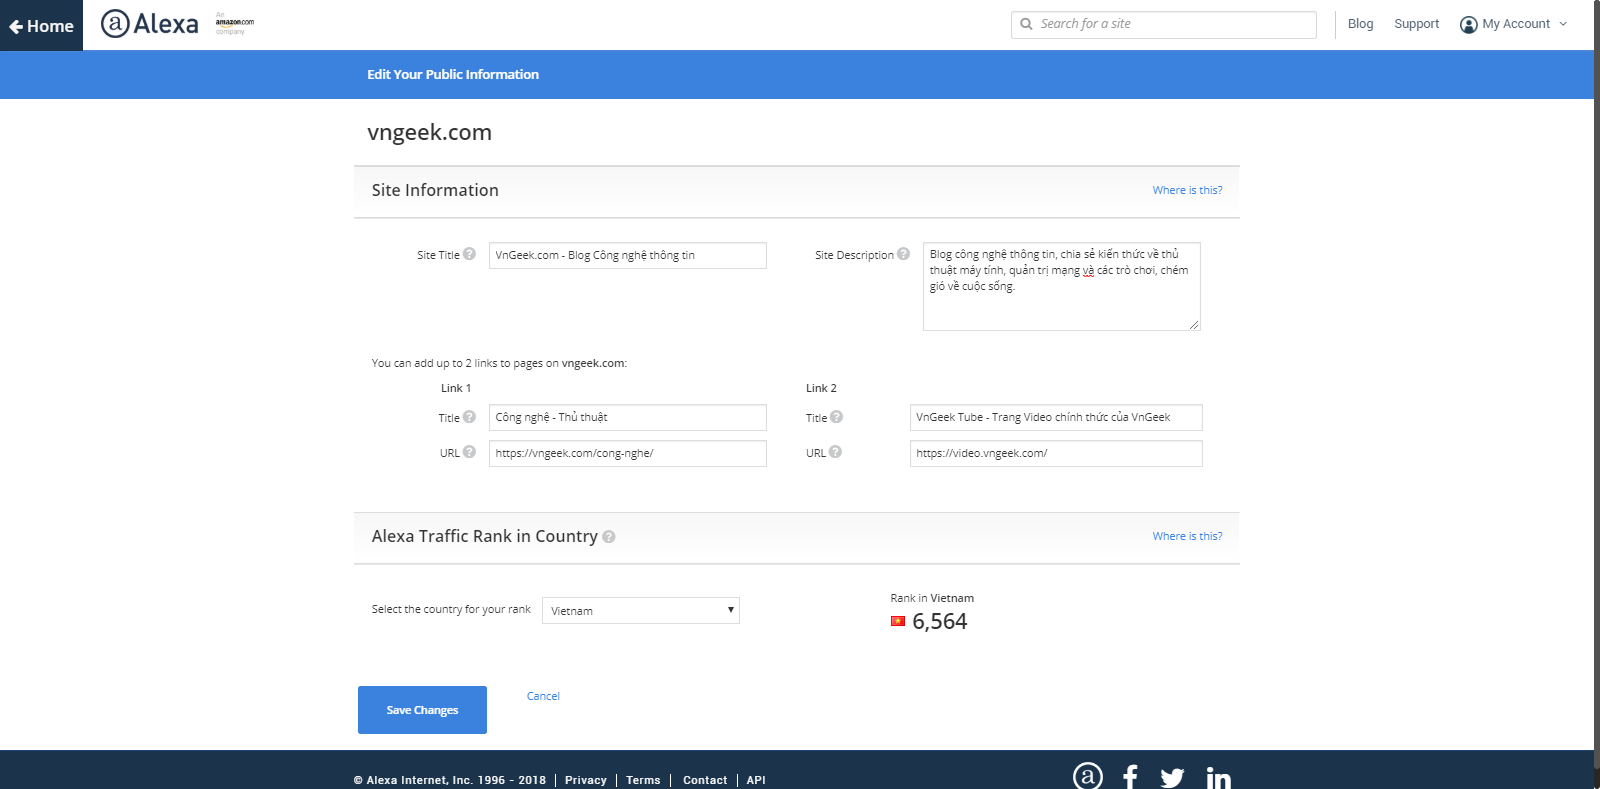Click the vngeek.com heading
The height and width of the screenshot is (789, 1600).
[x=429, y=132]
